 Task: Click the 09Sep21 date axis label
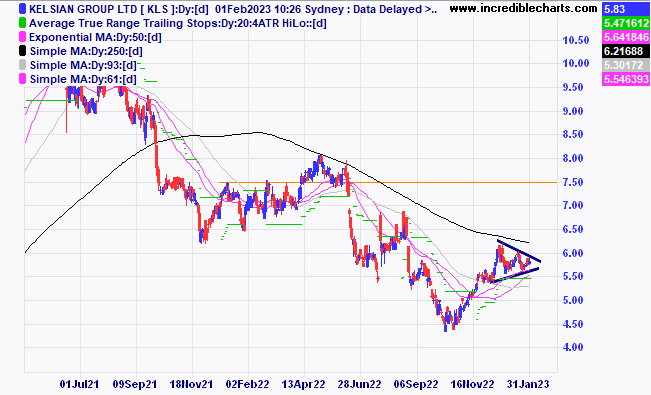coord(135,385)
